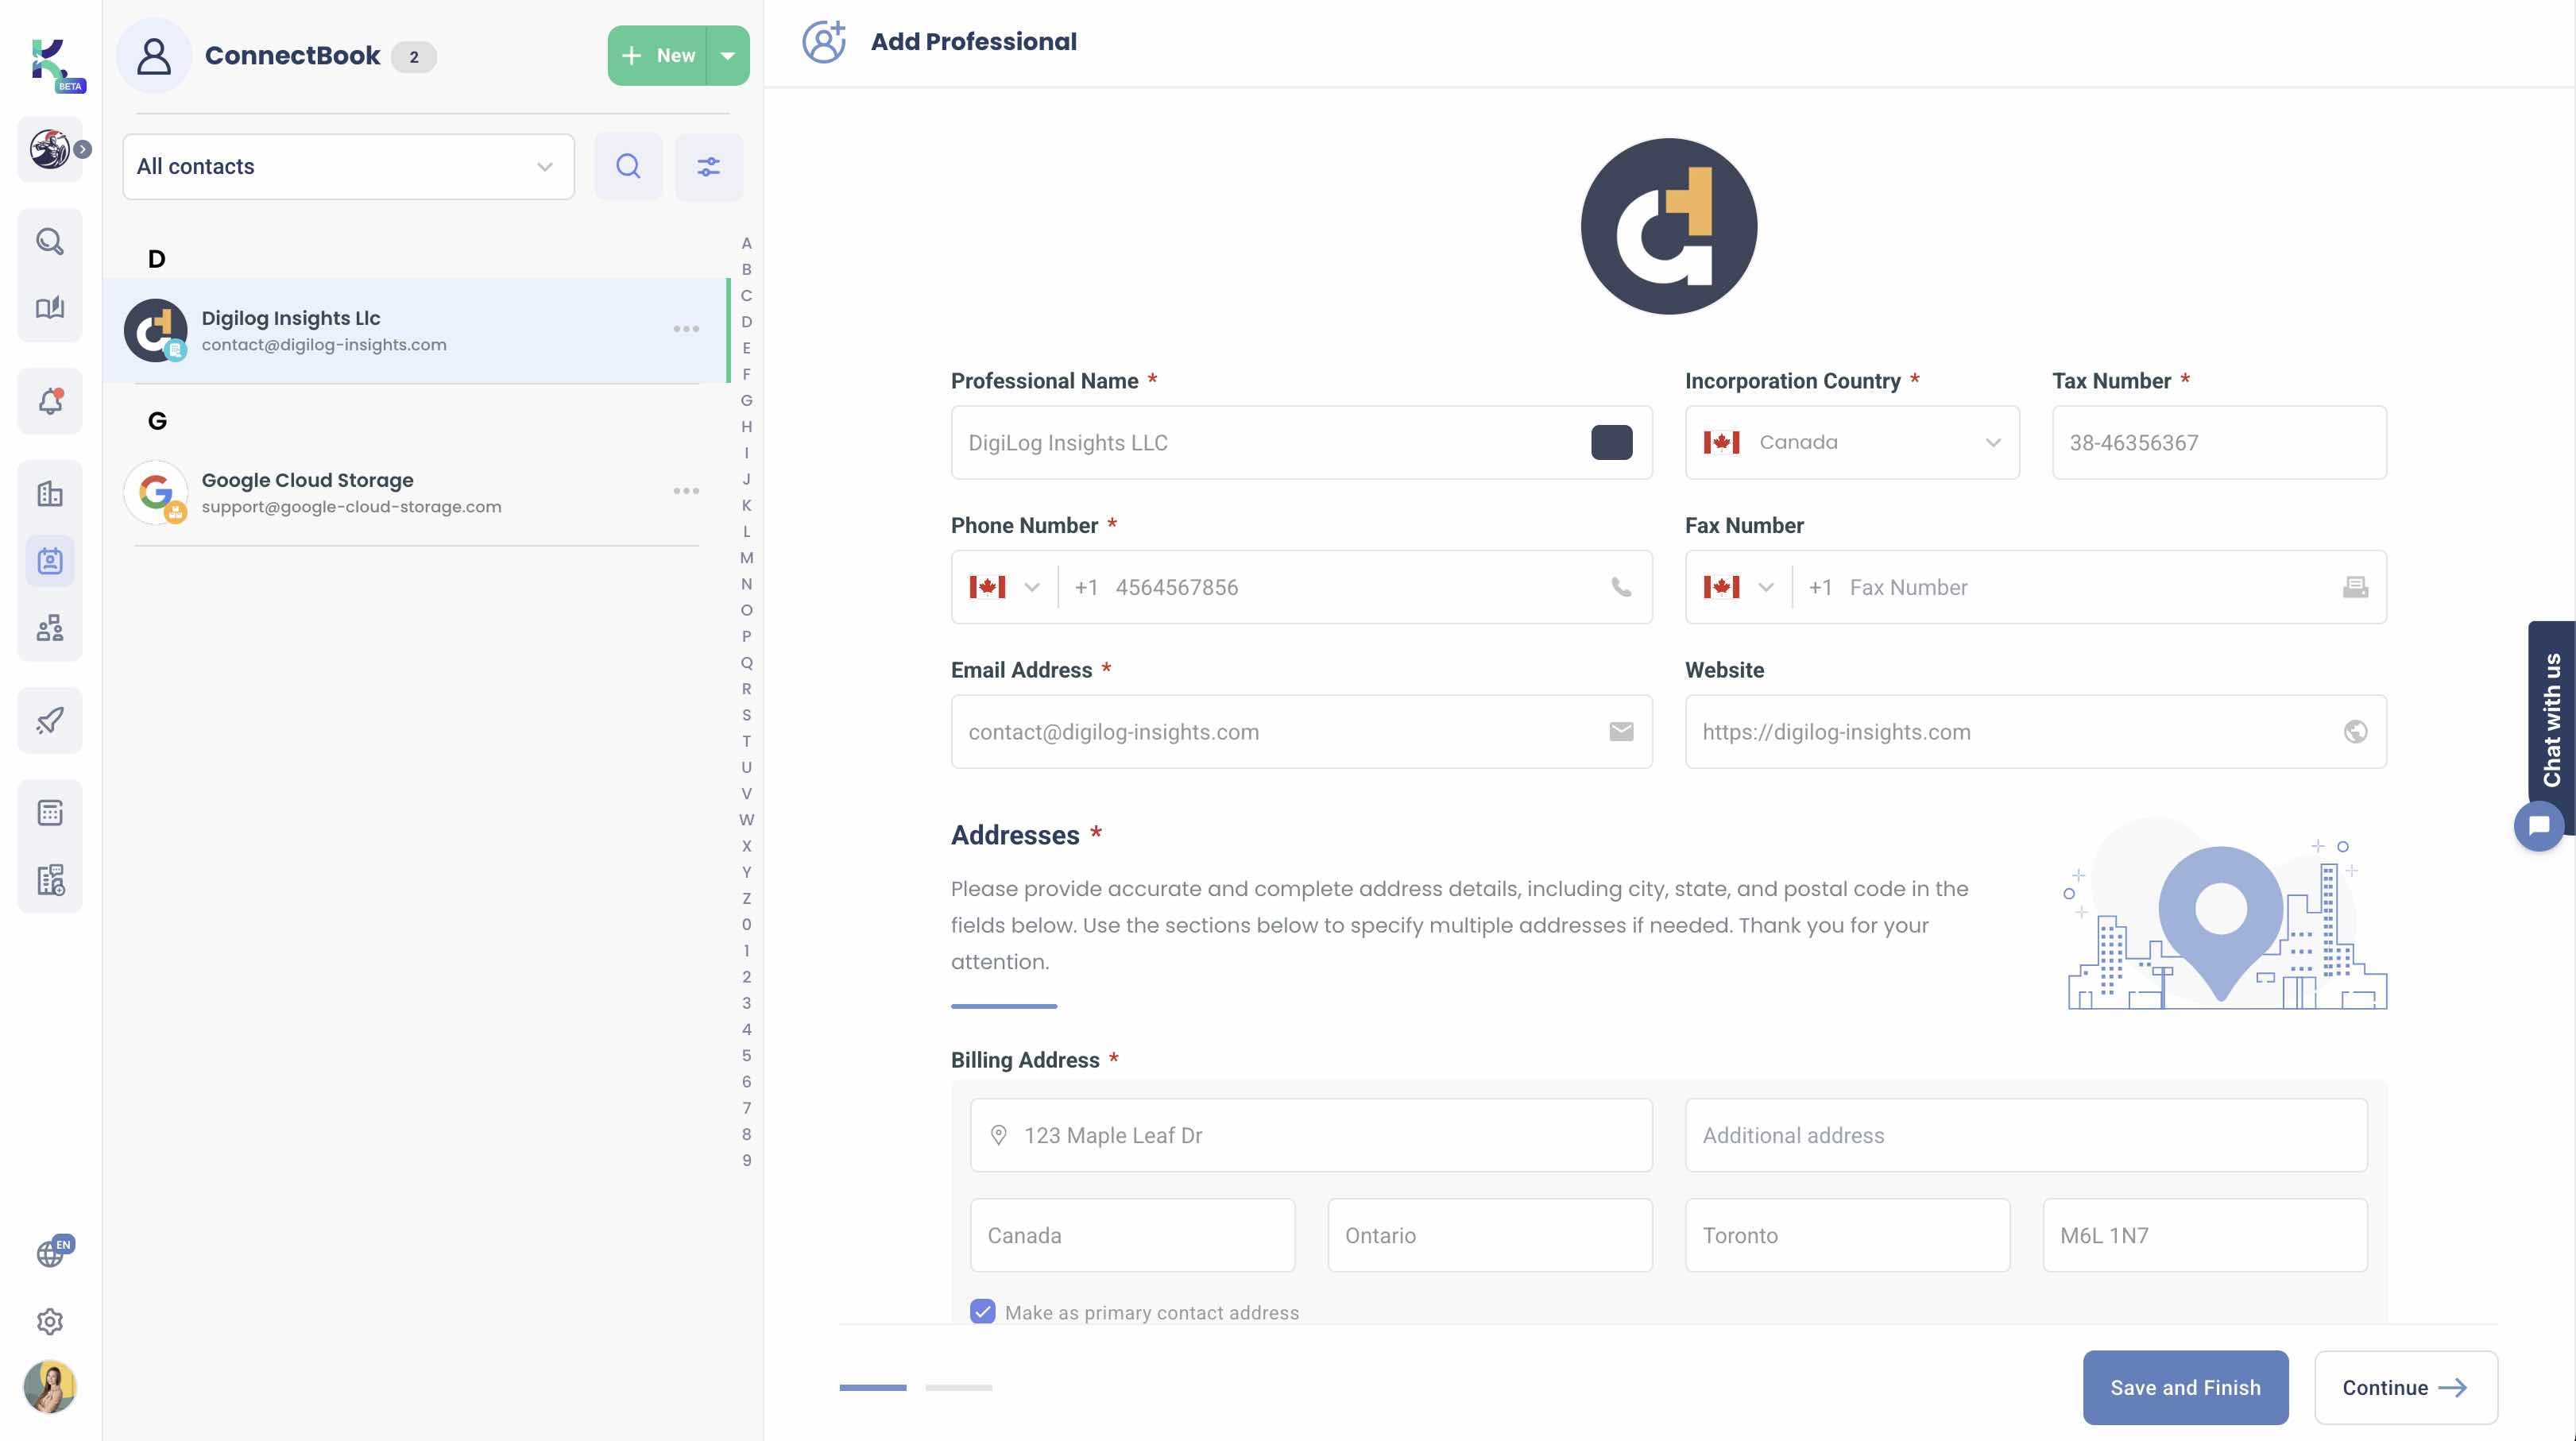Click the filter settings icon beside search
2576x1441 pixels.
click(x=709, y=166)
